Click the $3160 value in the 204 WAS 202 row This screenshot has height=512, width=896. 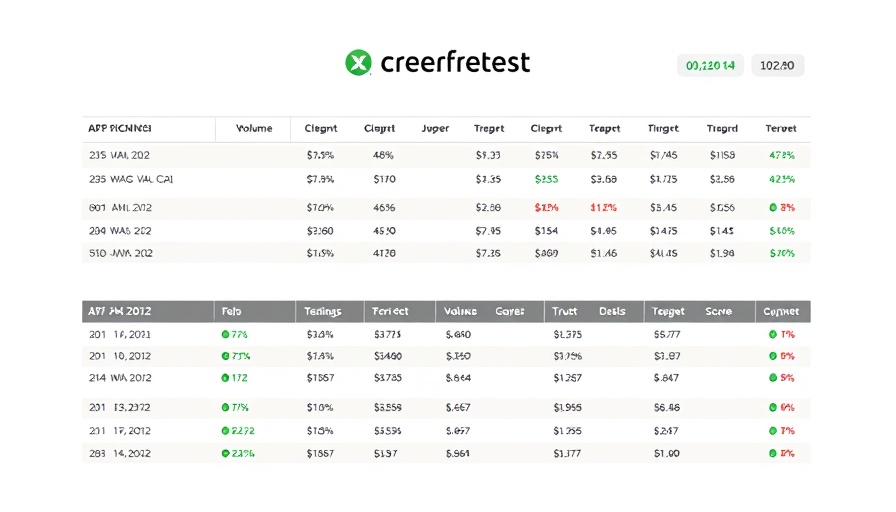[x=320, y=231]
